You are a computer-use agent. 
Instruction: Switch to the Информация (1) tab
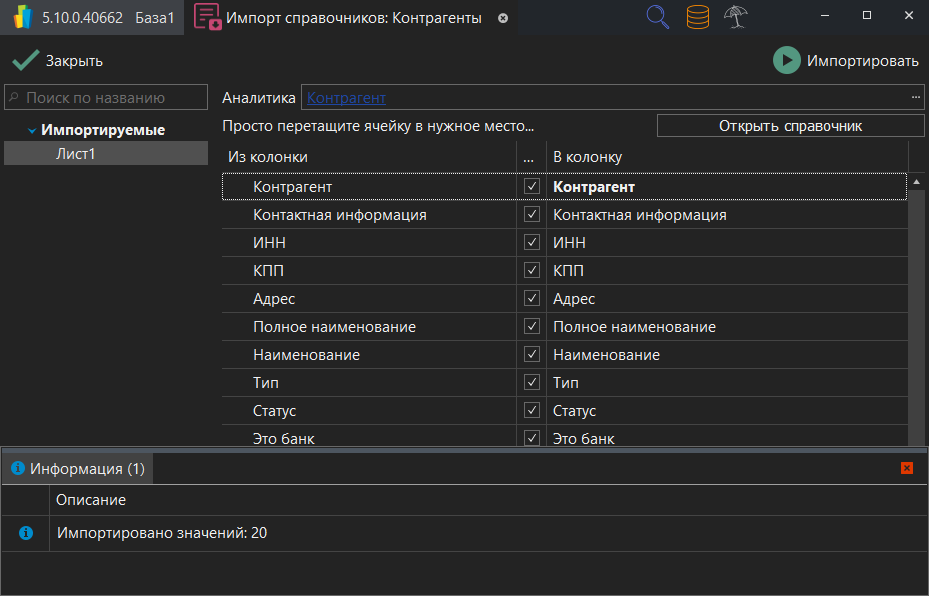click(x=78, y=468)
